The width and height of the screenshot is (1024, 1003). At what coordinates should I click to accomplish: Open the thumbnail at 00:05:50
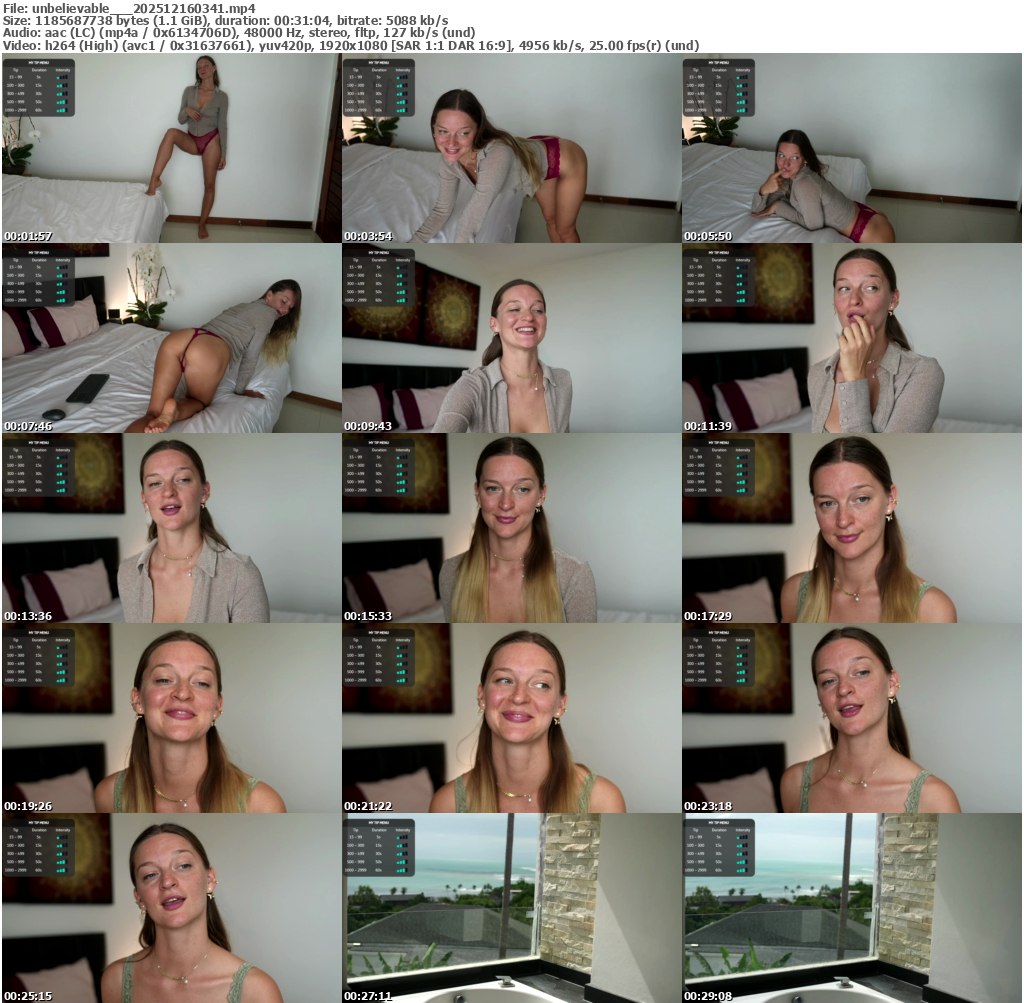coord(852,148)
